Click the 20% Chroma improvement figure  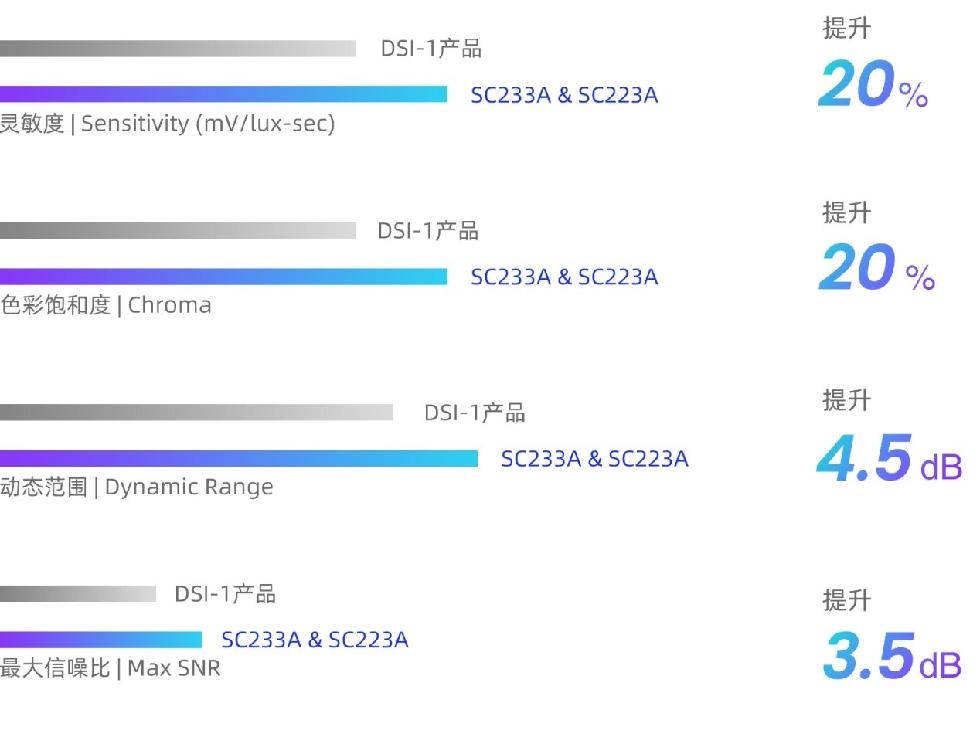pos(876,268)
